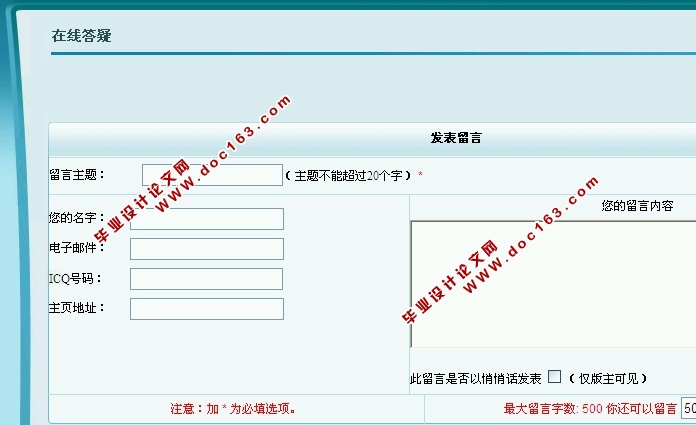Select the 电子邮件 input field
This screenshot has height=425, width=696.
click(207, 249)
